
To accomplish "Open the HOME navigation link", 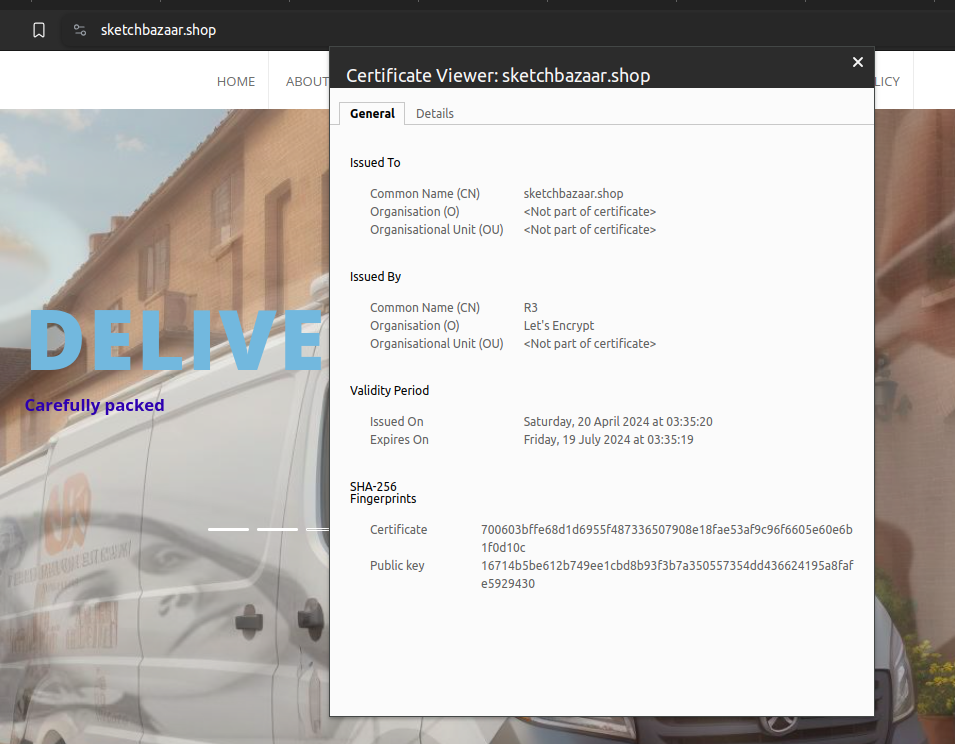I will 236,81.
